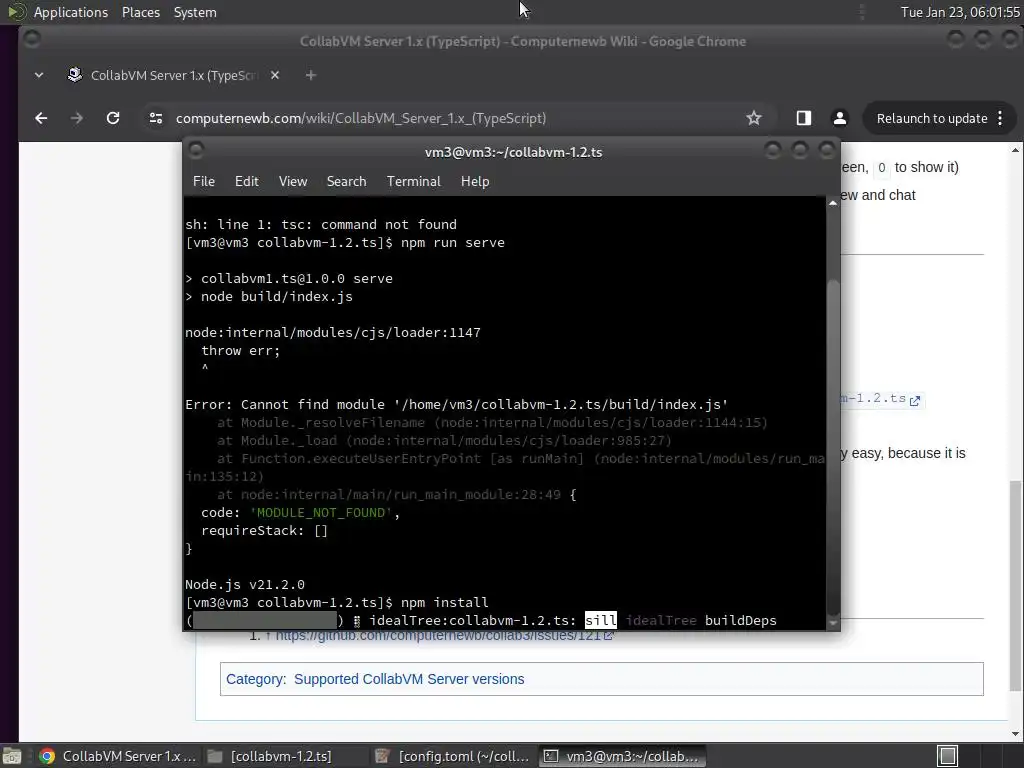Switch to CollabVM Server Chrome taskbar item
The height and width of the screenshot is (768, 1024).
(118, 756)
